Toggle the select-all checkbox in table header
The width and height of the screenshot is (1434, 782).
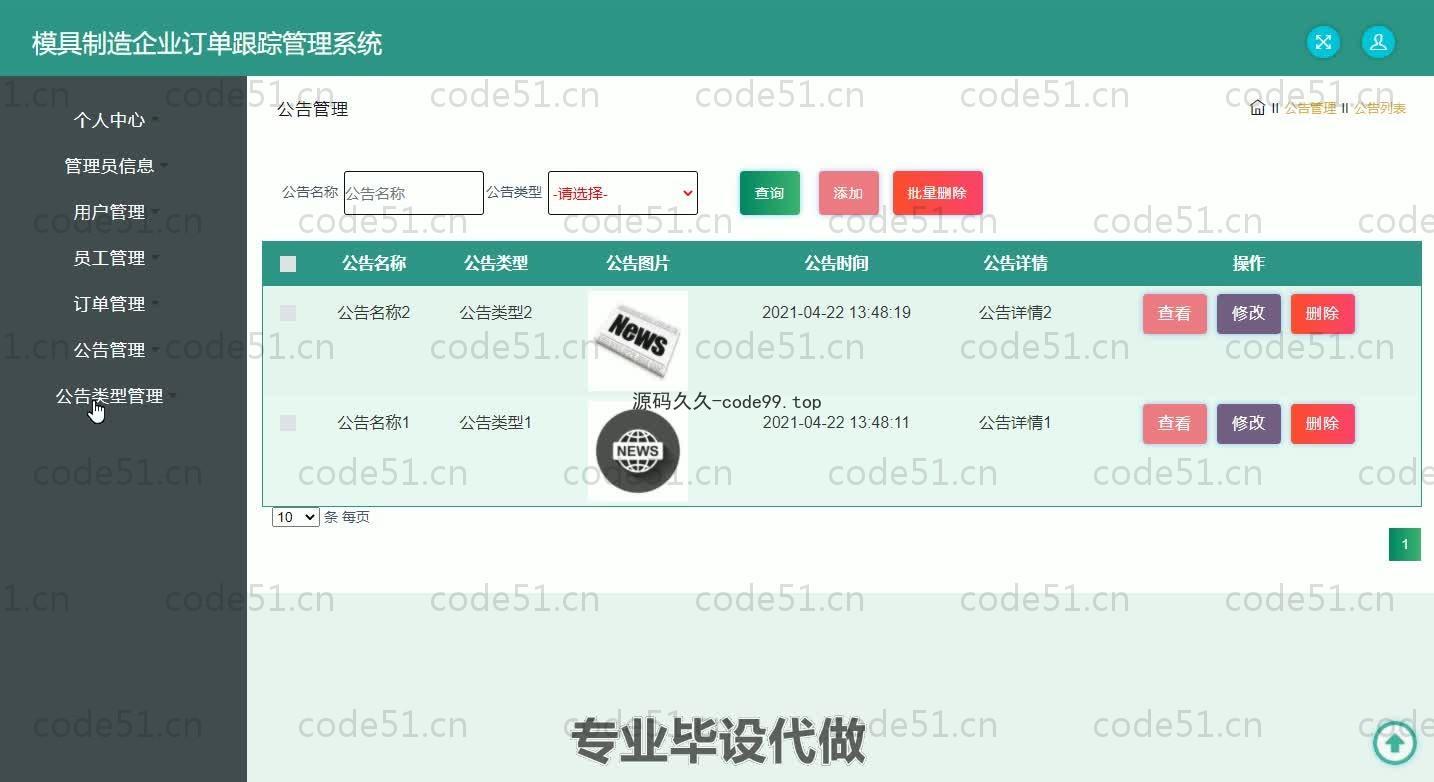tap(288, 264)
